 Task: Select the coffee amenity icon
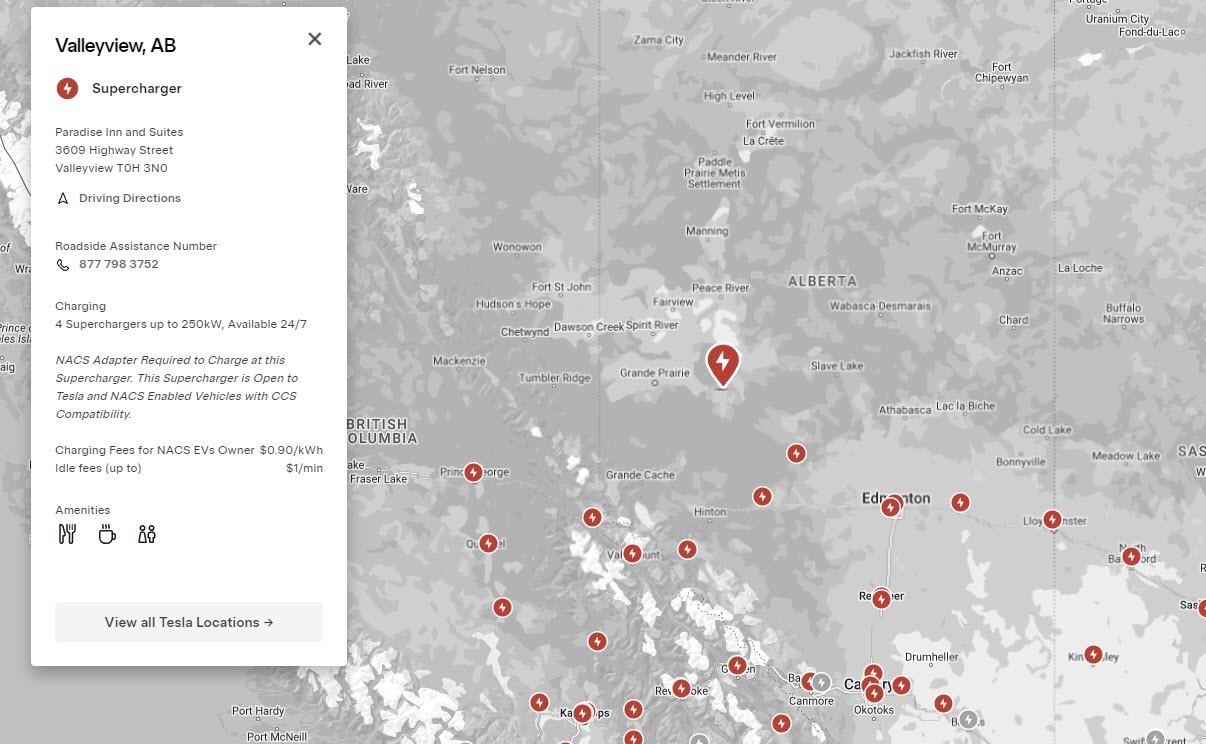107,533
